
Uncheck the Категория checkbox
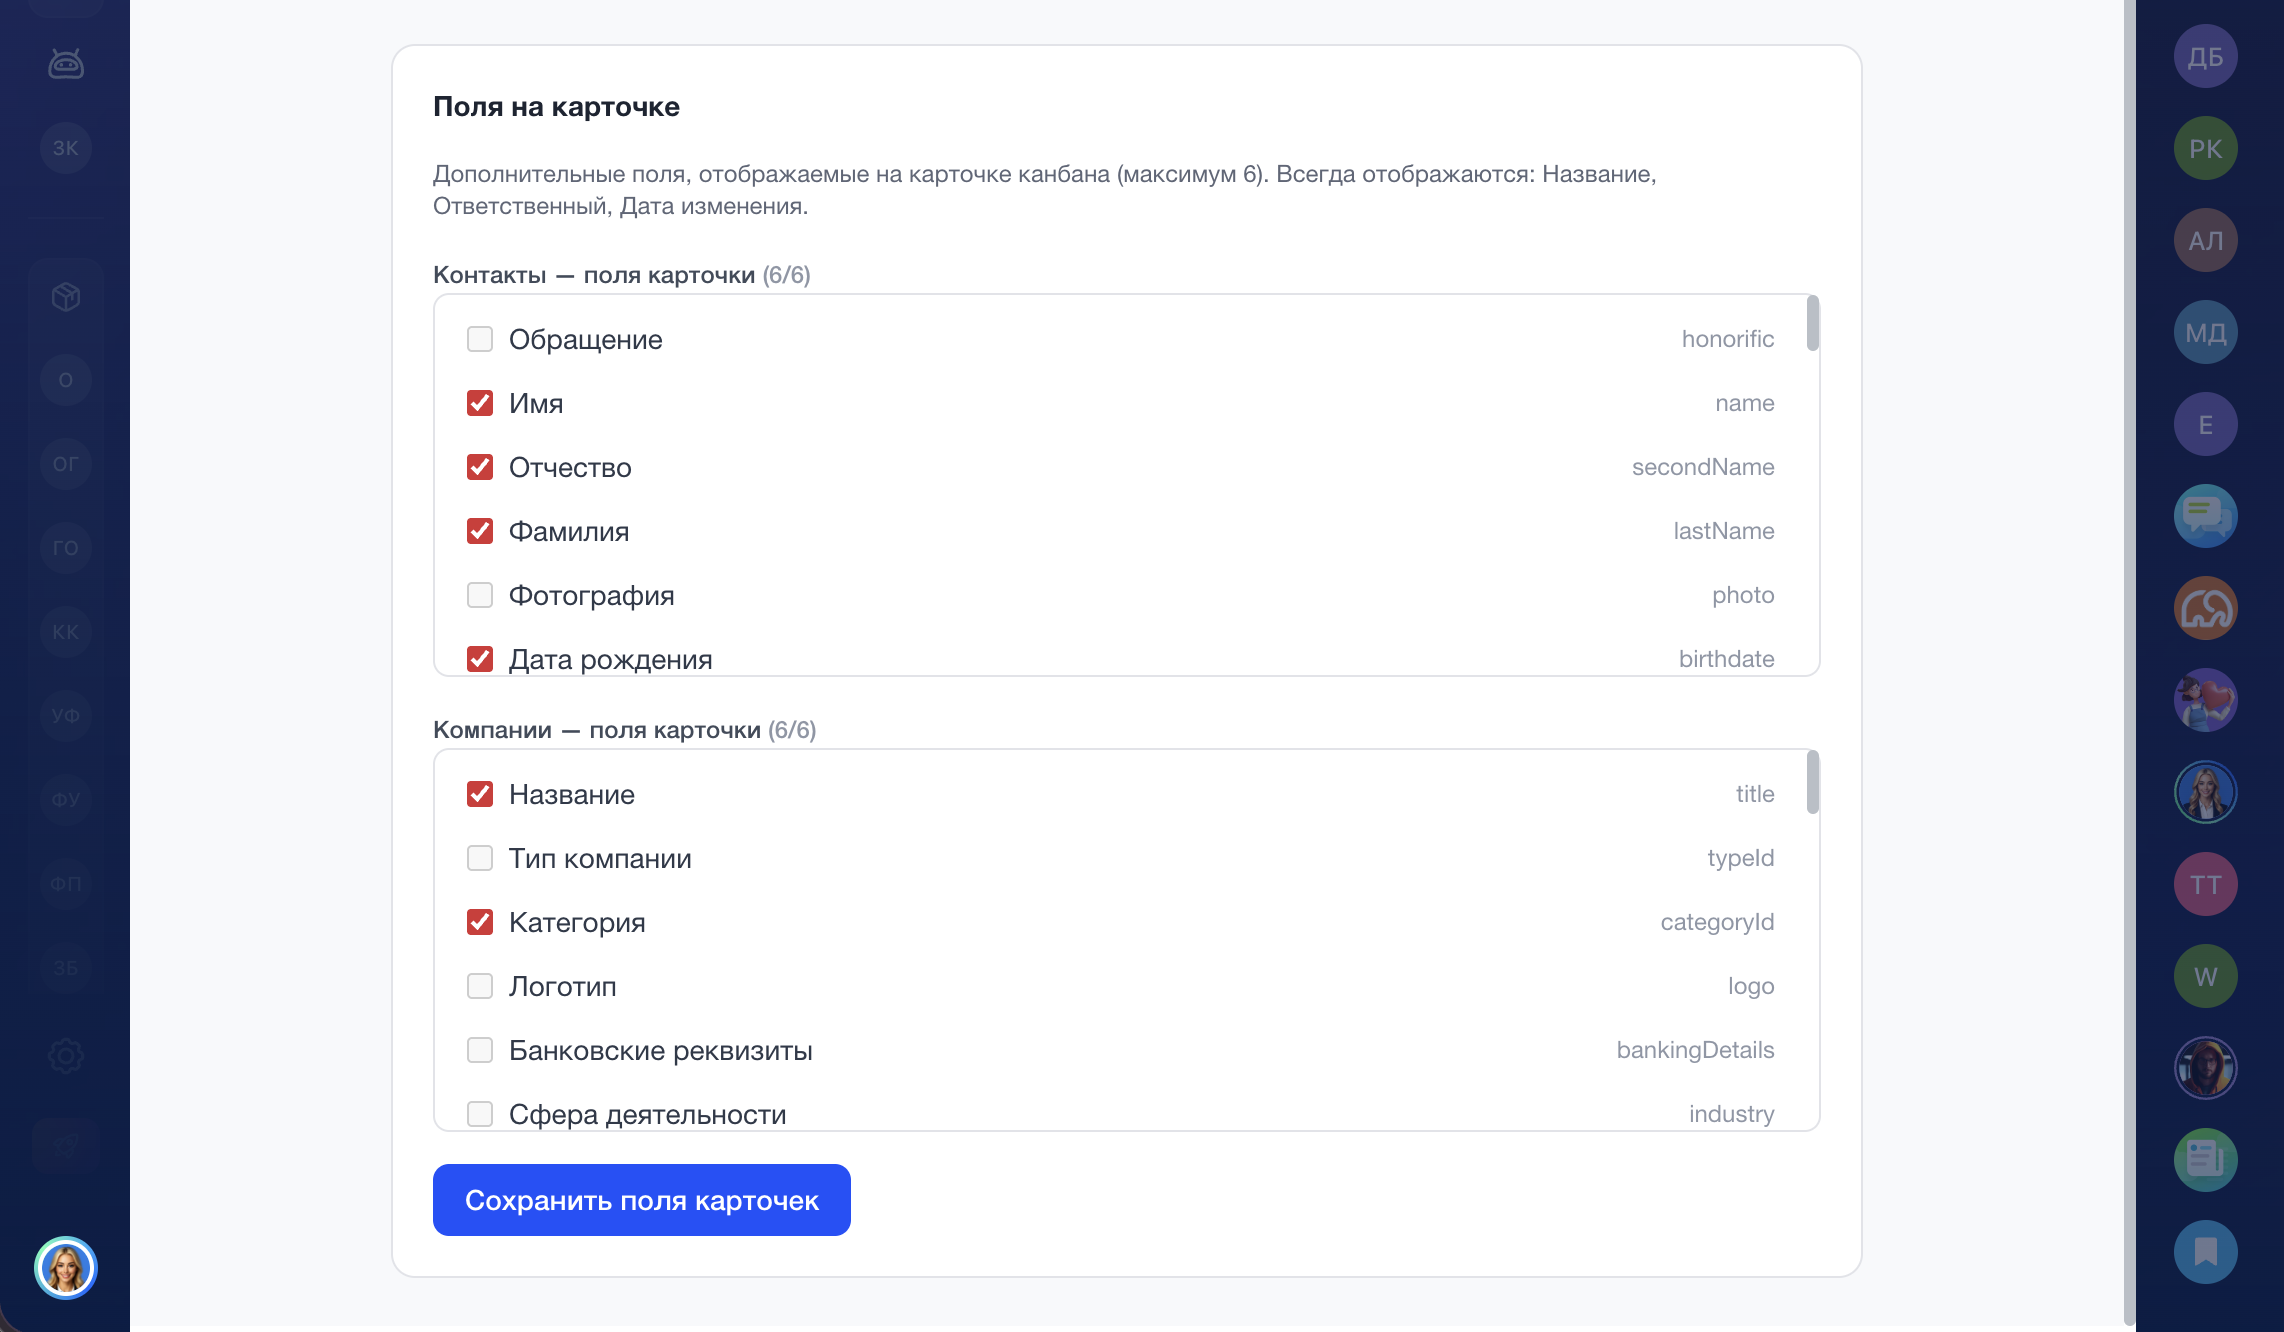480,922
